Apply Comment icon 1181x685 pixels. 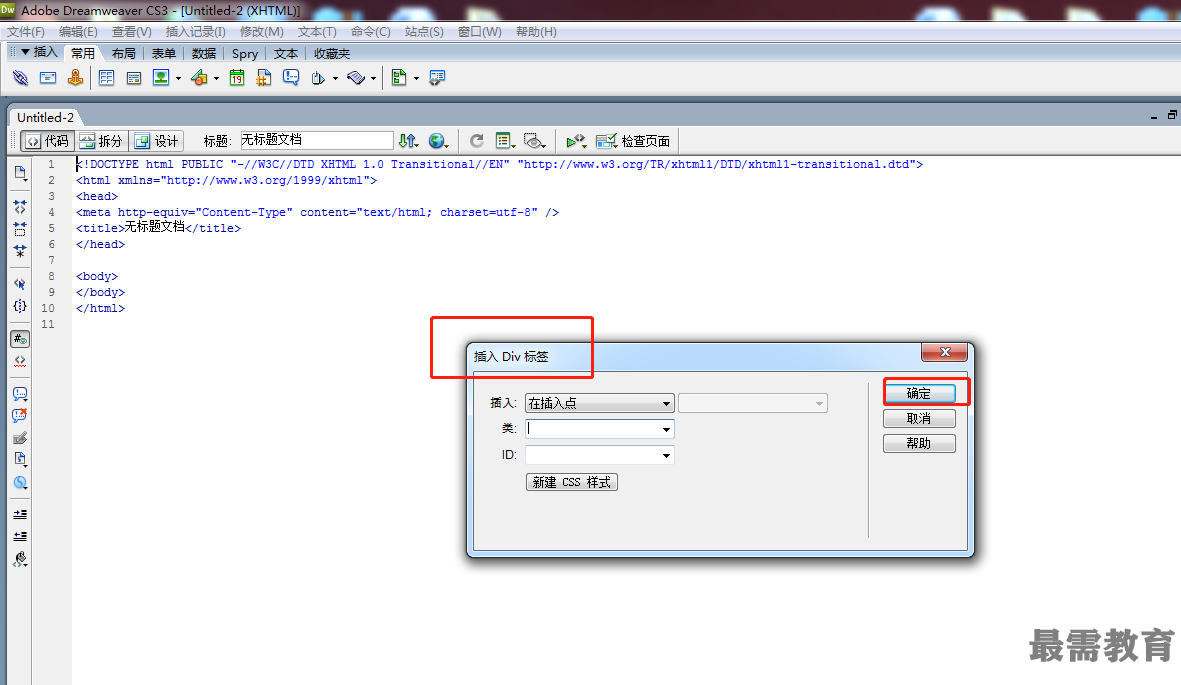20,394
